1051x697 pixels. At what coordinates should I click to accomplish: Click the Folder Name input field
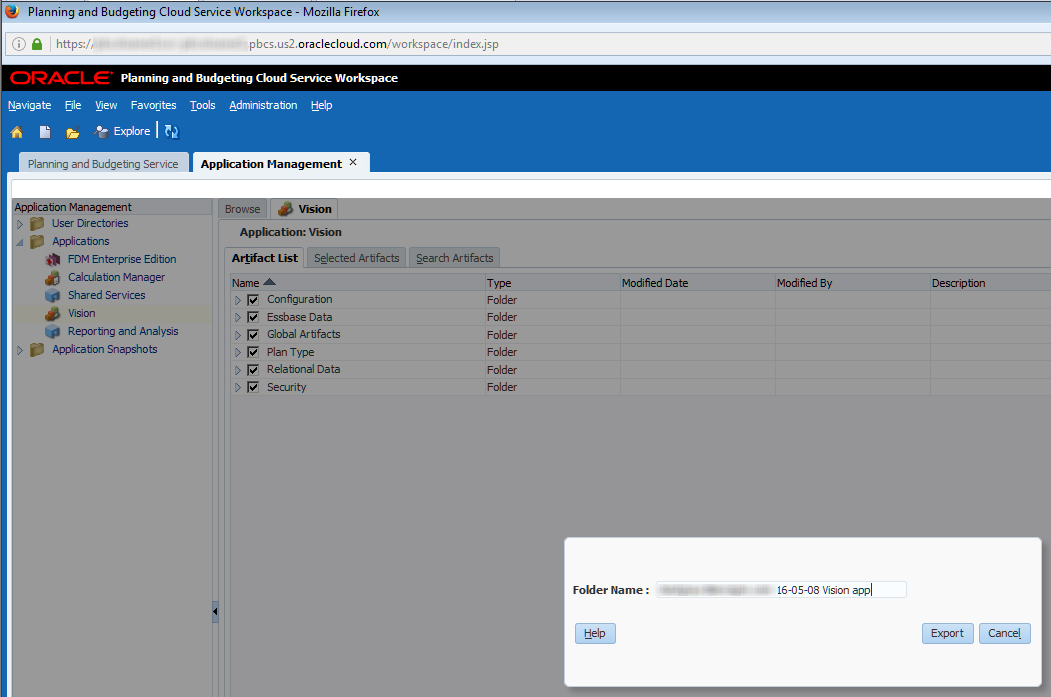(781, 590)
